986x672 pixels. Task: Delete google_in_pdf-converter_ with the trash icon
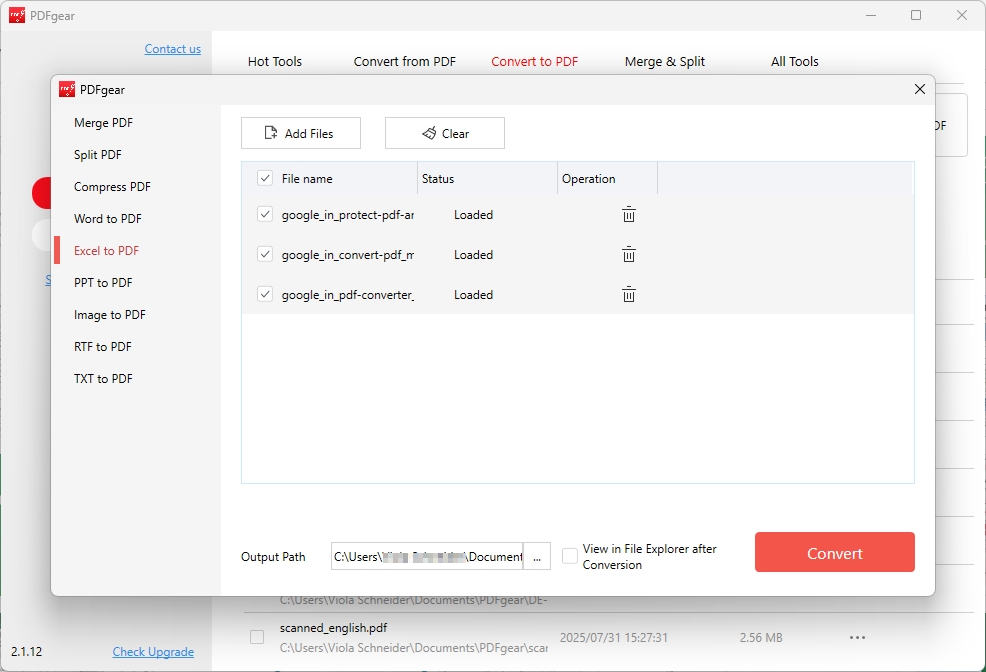point(628,294)
